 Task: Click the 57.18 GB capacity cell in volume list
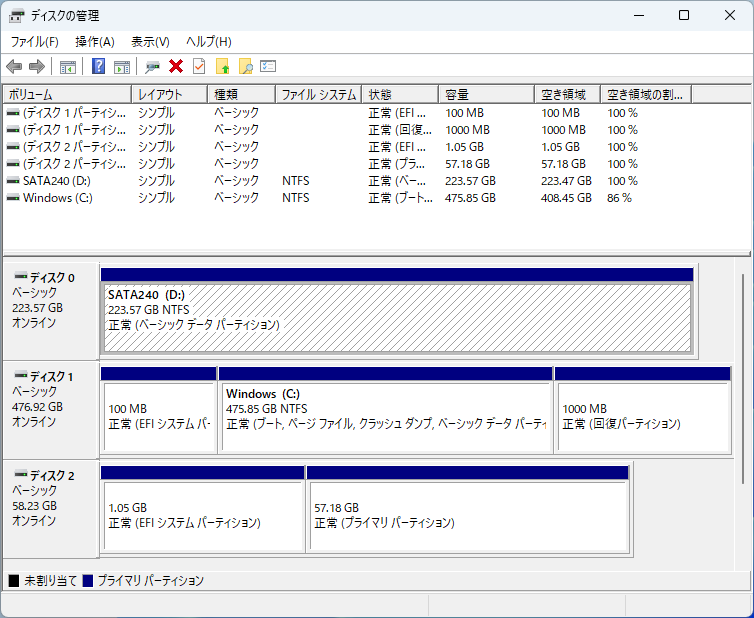click(467, 164)
